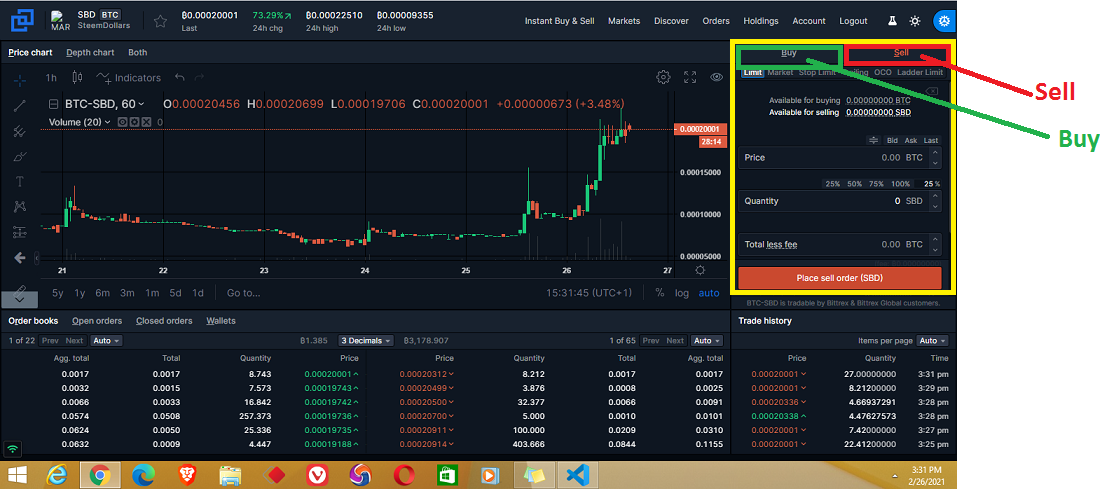Open Trade history Items per page dropdown
Image resolution: width=1112 pixels, height=489 pixels.
pos(933,341)
